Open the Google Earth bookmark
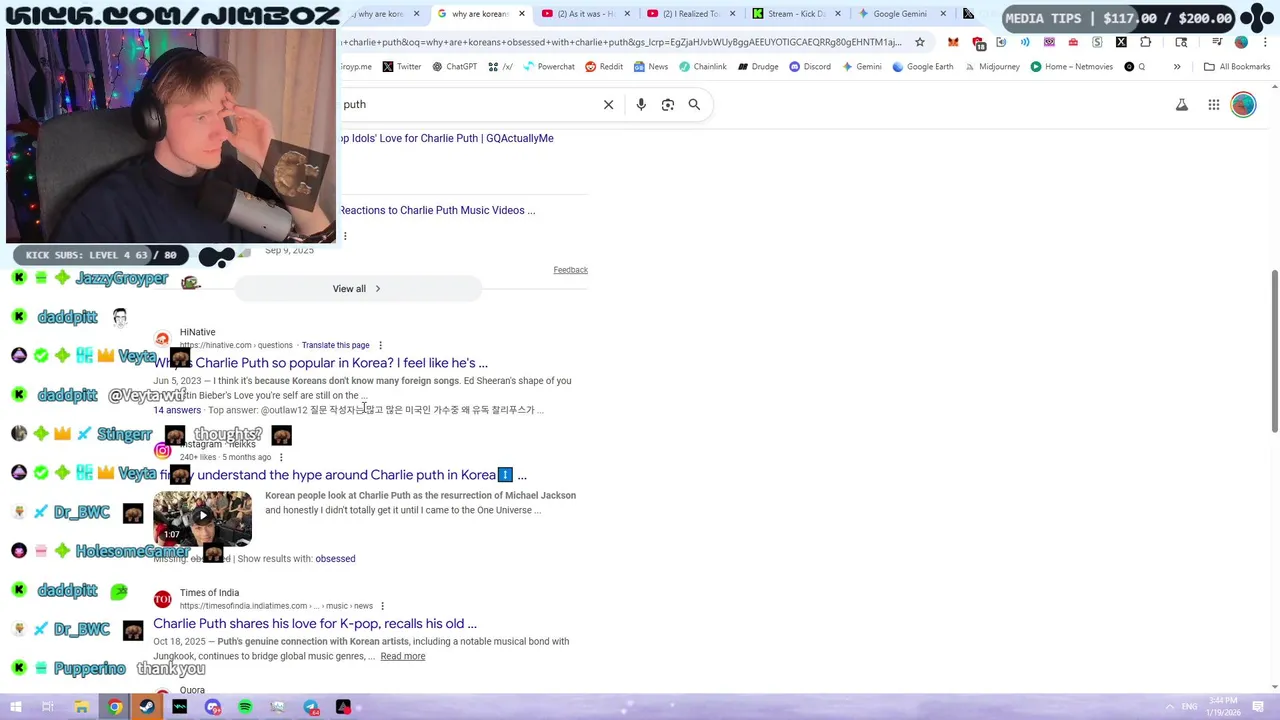This screenshot has height=720, width=1280. (x=922, y=67)
